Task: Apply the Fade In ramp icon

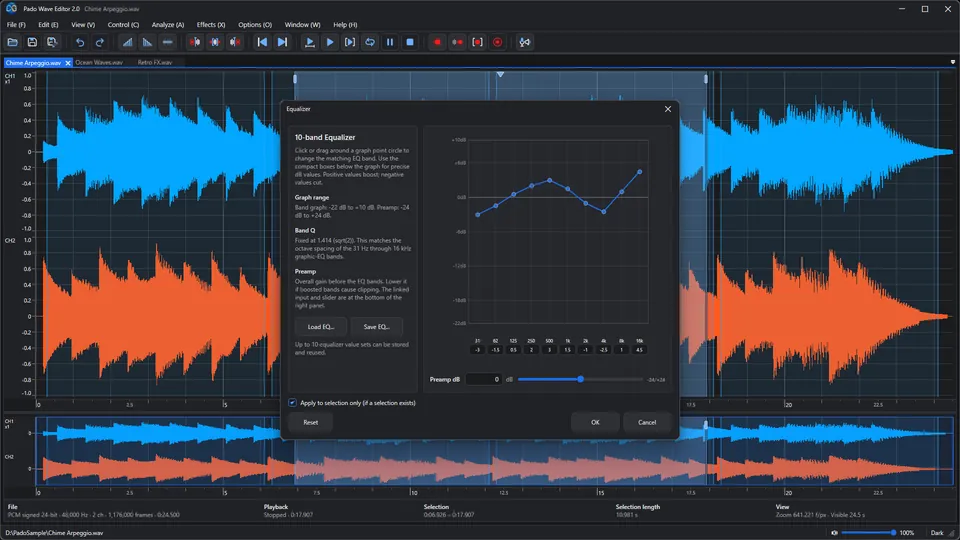Action: (x=127, y=42)
